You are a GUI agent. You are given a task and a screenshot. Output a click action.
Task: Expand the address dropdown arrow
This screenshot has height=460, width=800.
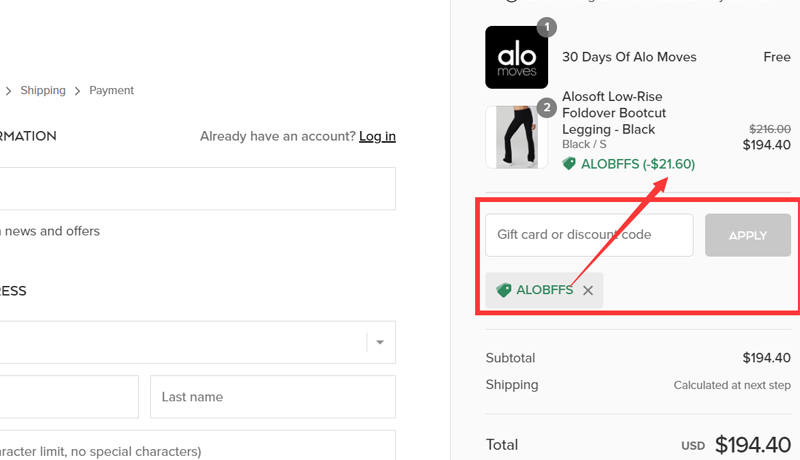pyautogui.click(x=380, y=342)
